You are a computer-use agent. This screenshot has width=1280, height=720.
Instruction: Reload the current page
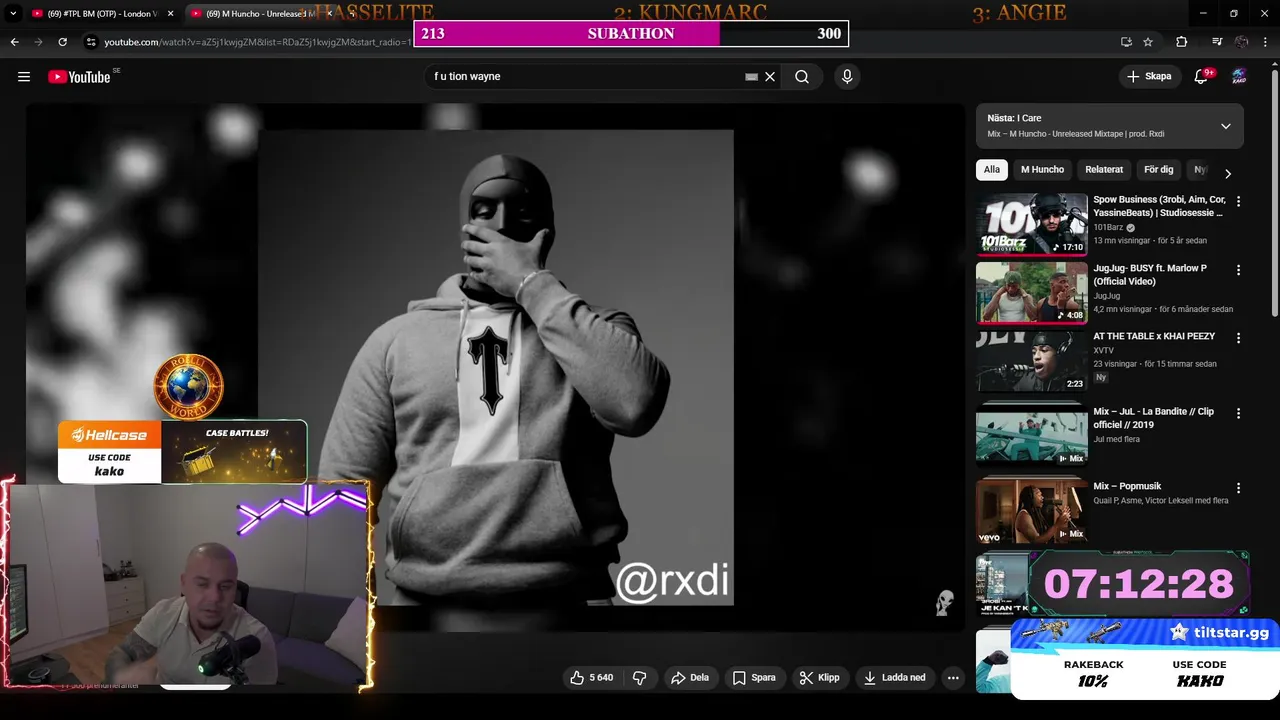point(62,42)
